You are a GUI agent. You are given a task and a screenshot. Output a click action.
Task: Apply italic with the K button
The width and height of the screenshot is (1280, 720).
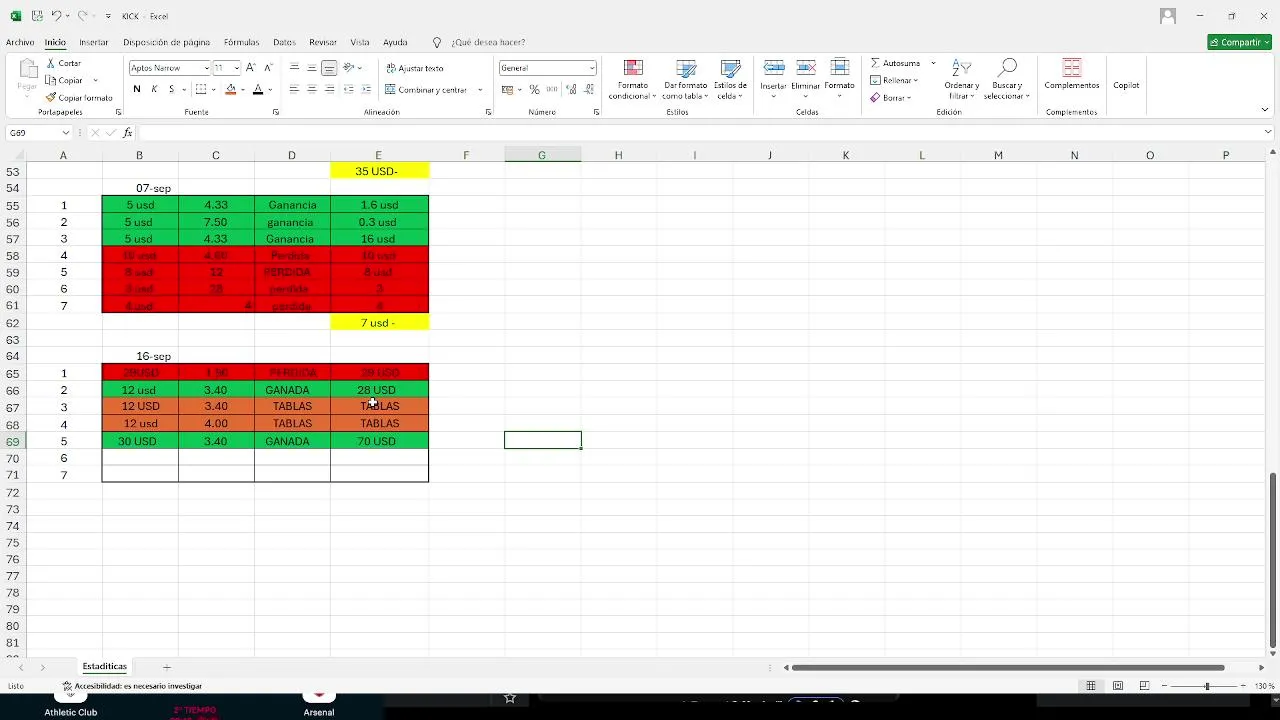tap(154, 89)
